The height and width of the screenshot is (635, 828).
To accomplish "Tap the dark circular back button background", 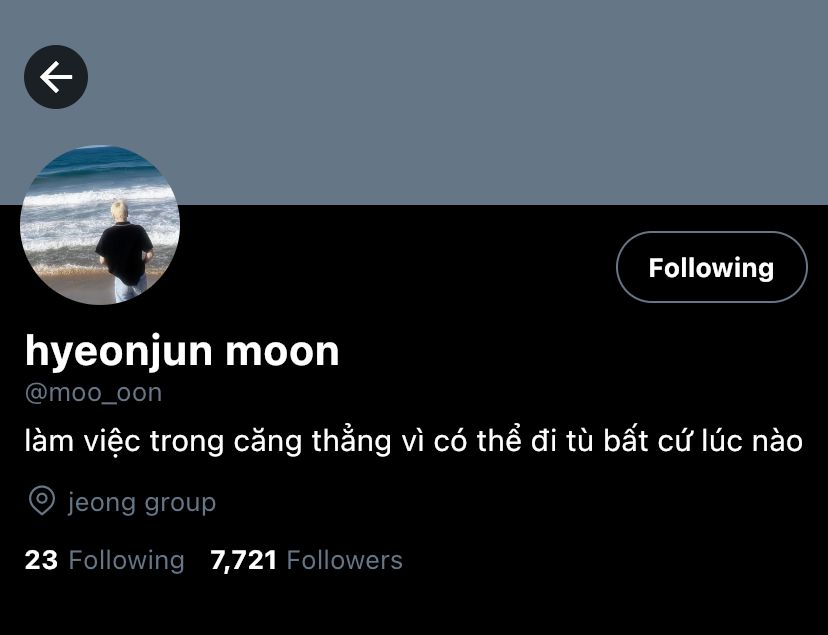I will pos(56,77).
